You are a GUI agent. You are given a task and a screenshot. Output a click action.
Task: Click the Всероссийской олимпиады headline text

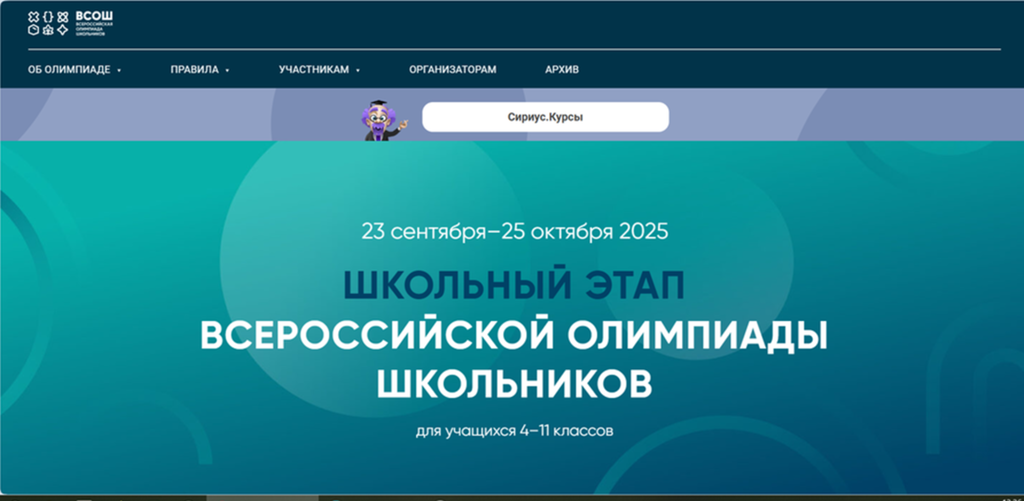513,335
